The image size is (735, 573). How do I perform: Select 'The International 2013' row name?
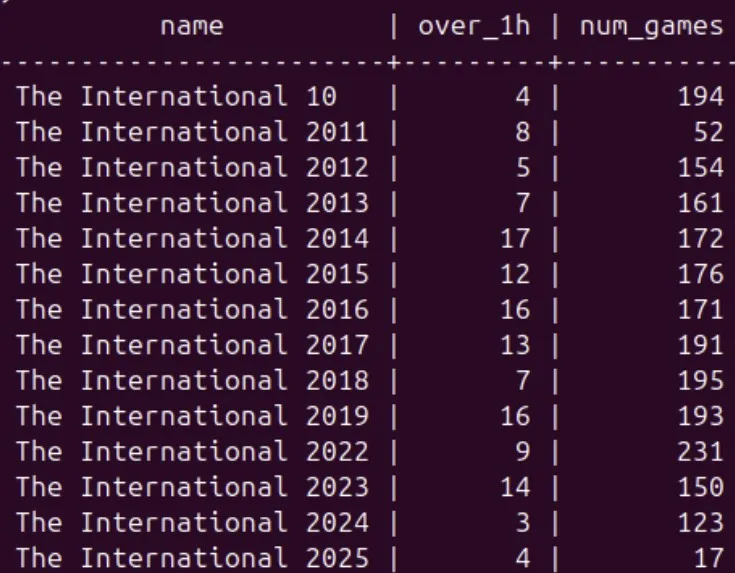click(x=192, y=203)
